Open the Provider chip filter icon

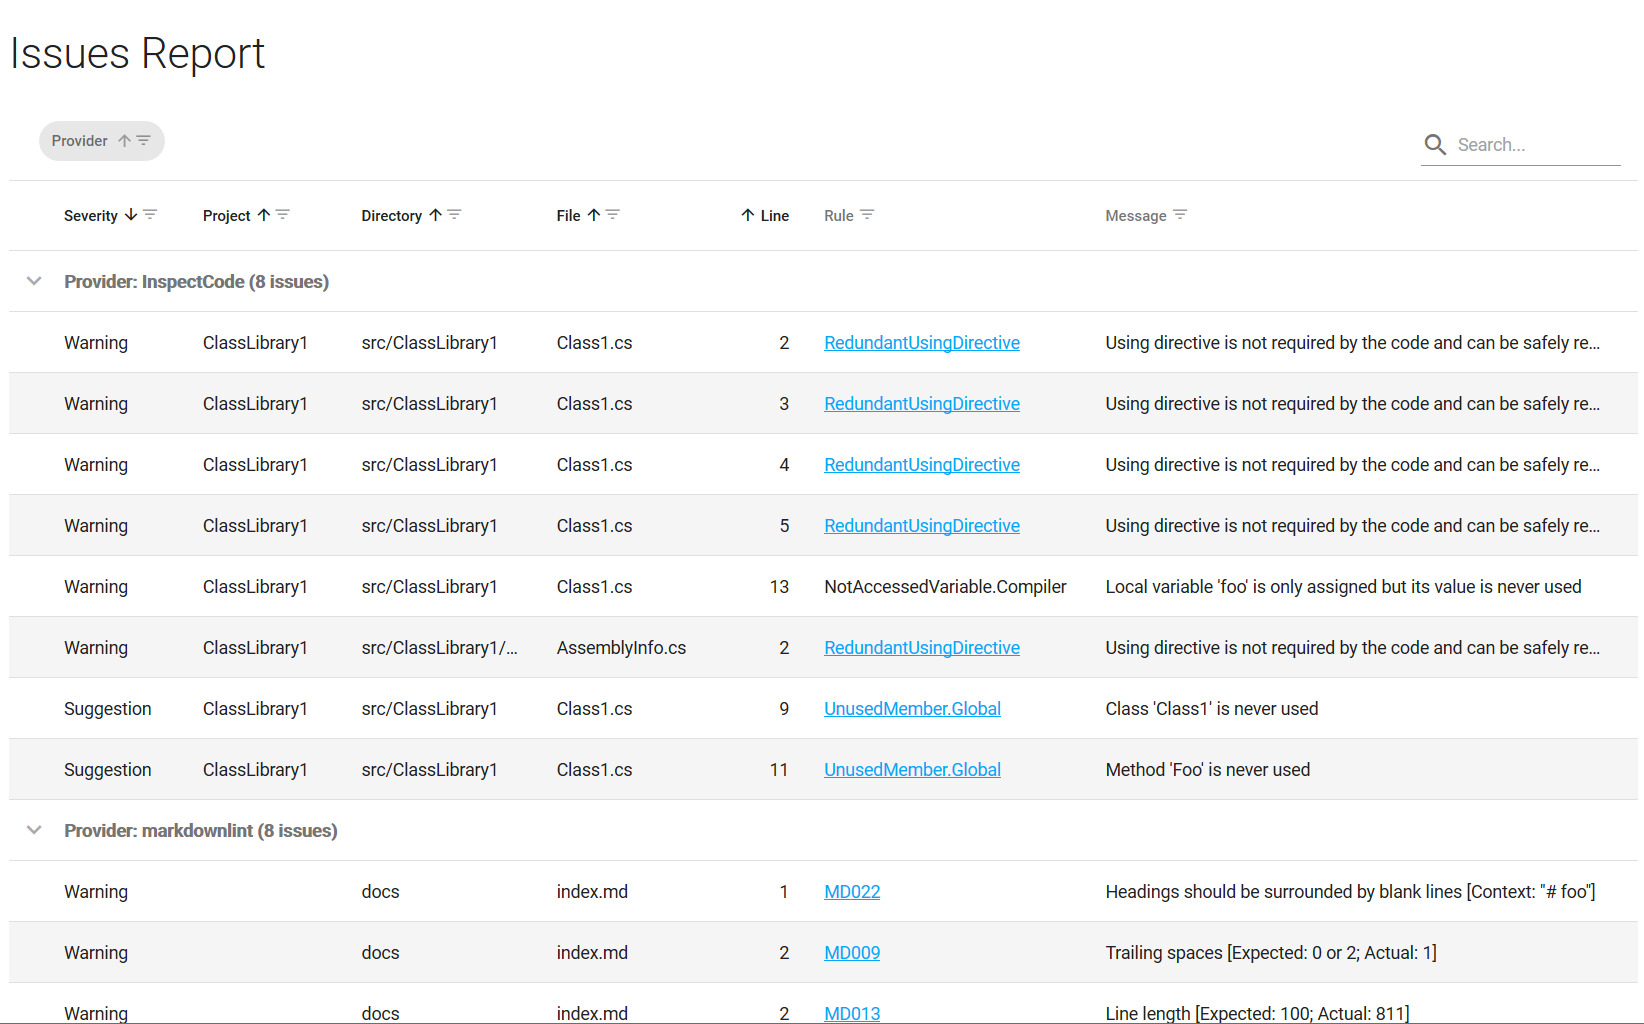click(144, 141)
